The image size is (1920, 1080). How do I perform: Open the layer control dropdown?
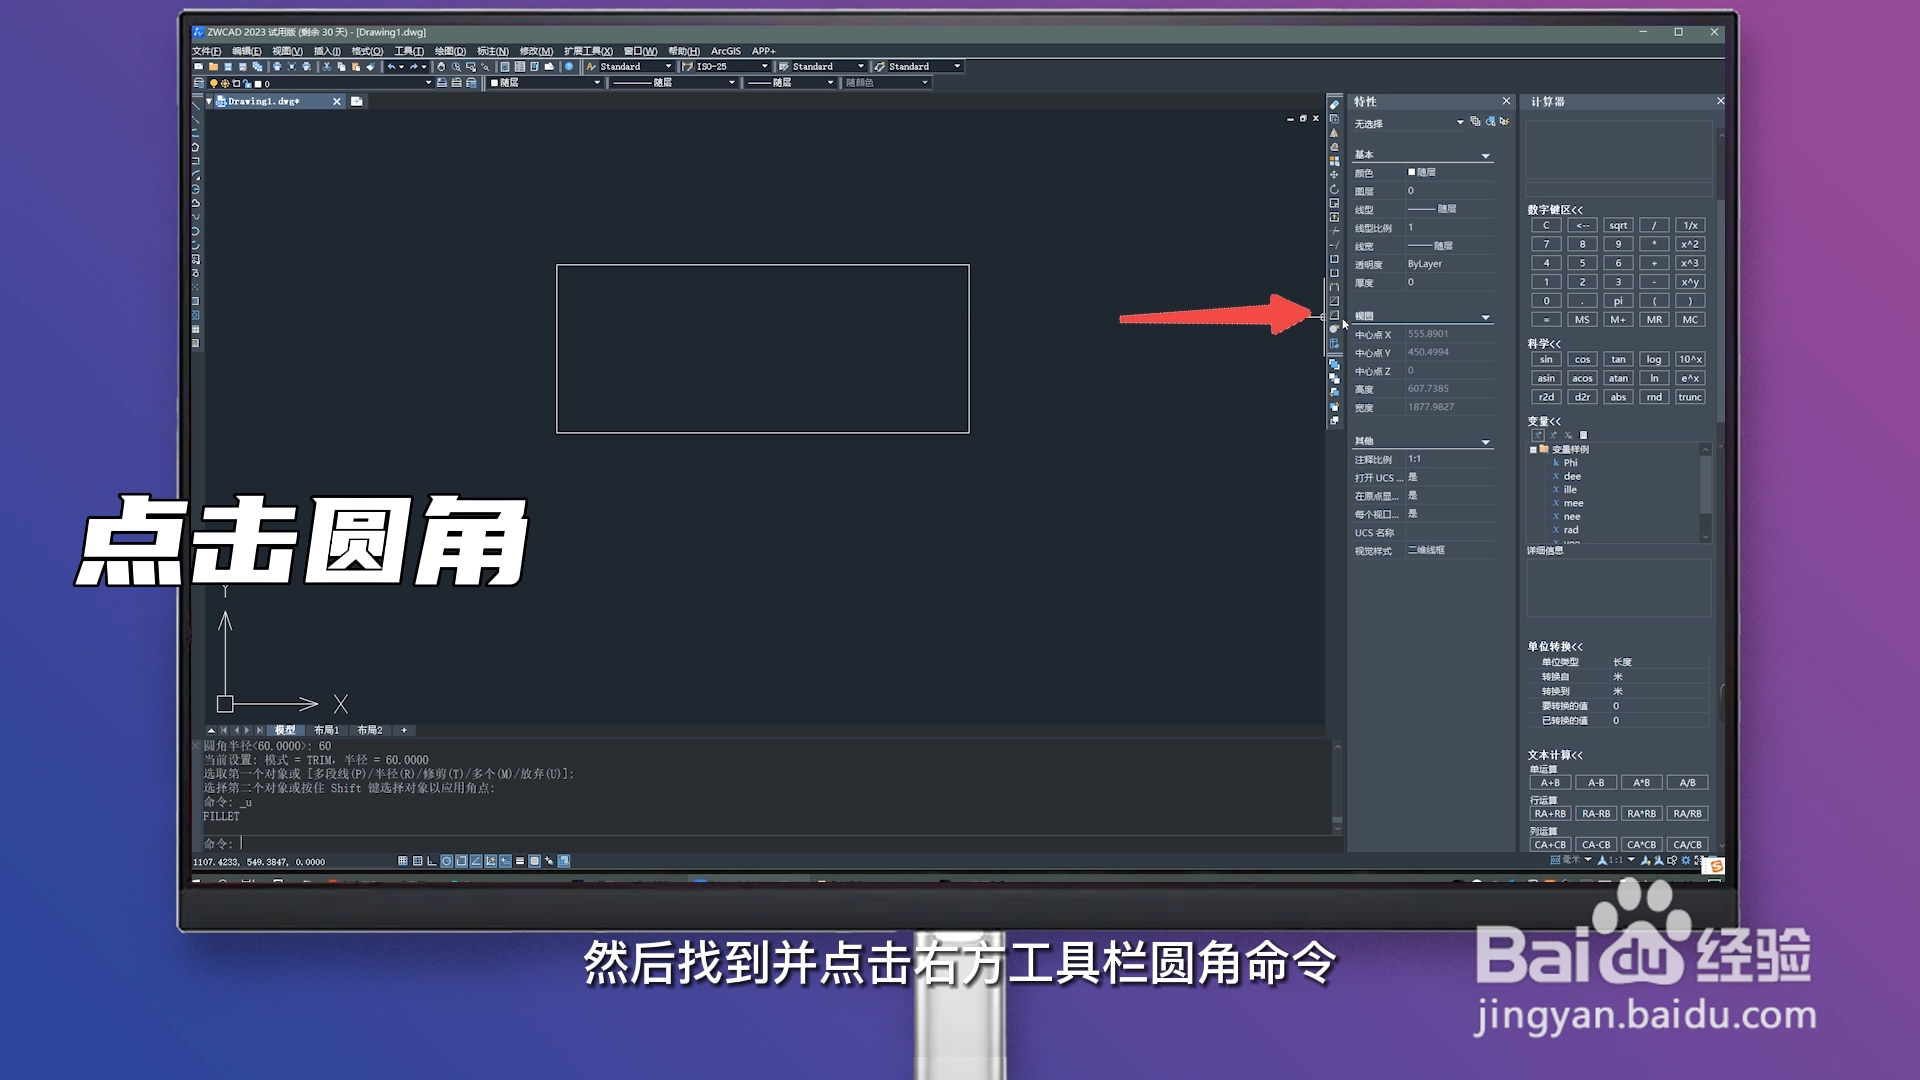(428, 82)
